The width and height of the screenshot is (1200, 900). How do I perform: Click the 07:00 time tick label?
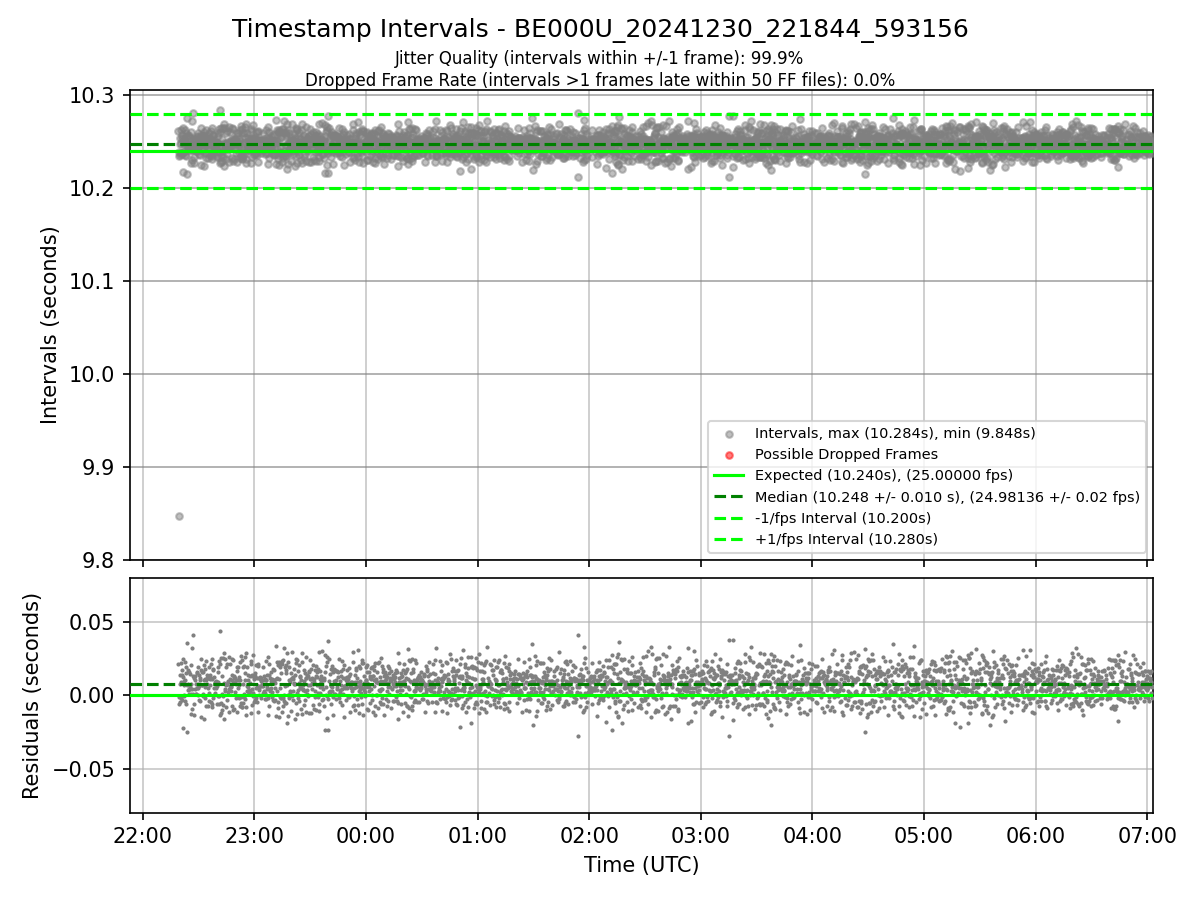pos(1146,835)
